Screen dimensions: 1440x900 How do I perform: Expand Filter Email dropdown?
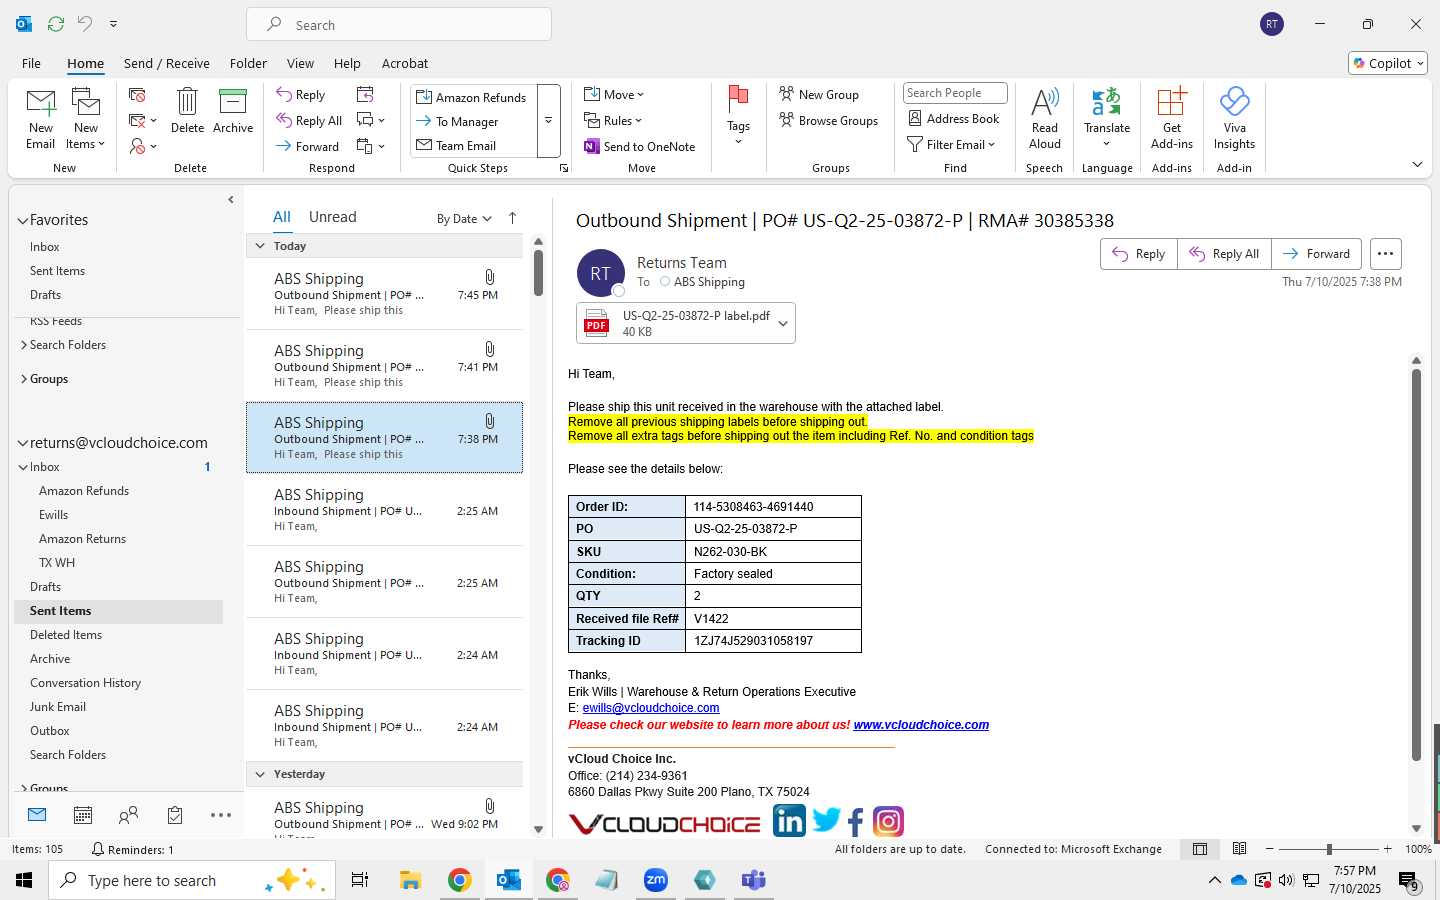(951, 145)
